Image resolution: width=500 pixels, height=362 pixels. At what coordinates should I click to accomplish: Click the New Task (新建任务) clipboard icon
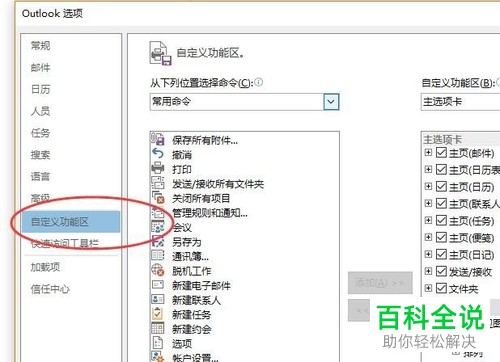[158, 314]
